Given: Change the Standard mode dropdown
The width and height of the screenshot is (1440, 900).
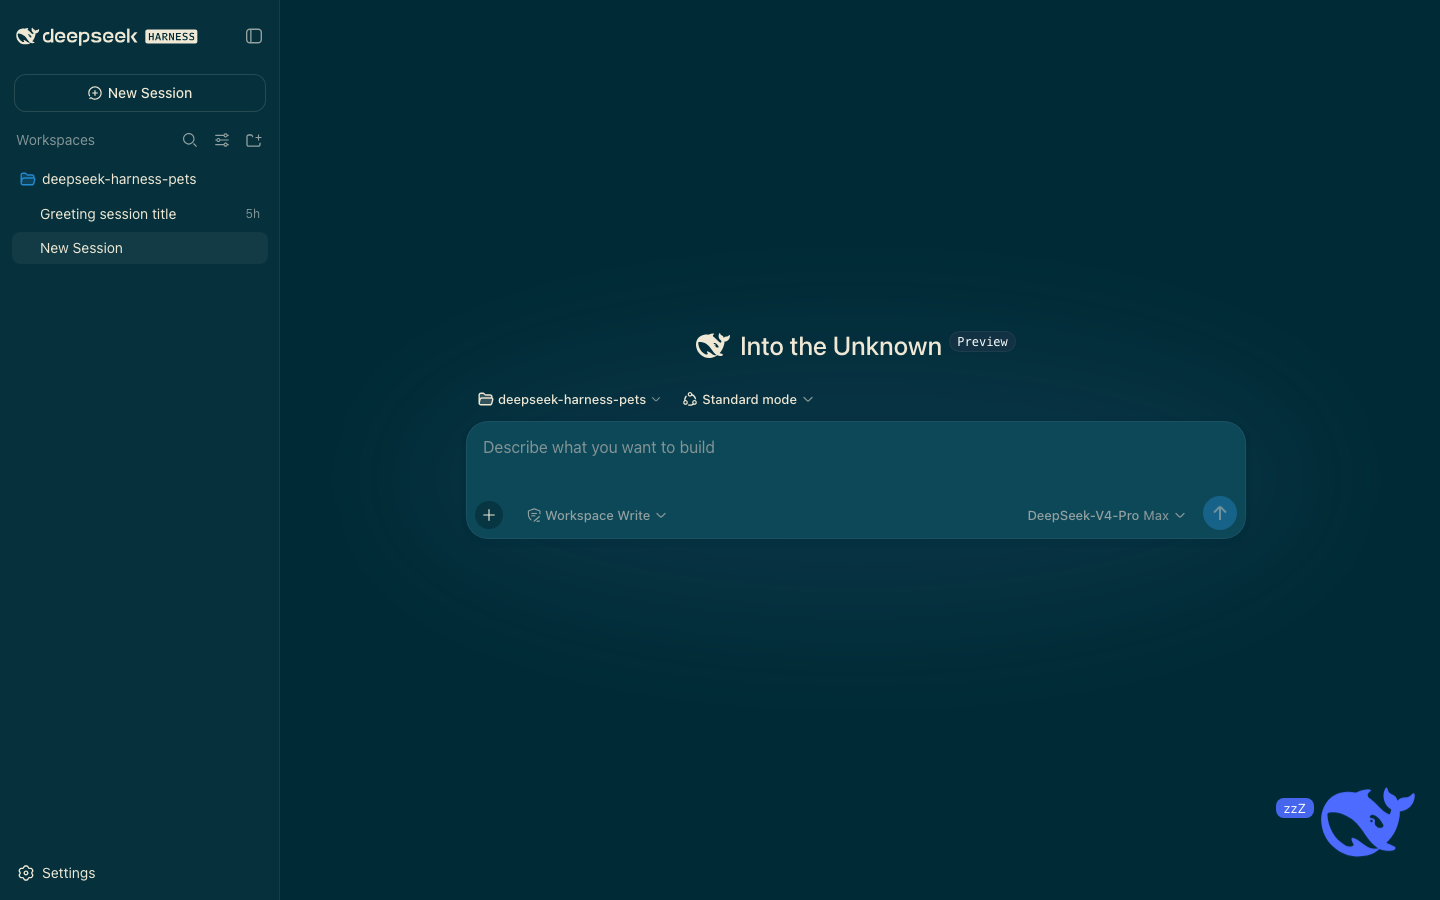Looking at the screenshot, I should coord(748,399).
